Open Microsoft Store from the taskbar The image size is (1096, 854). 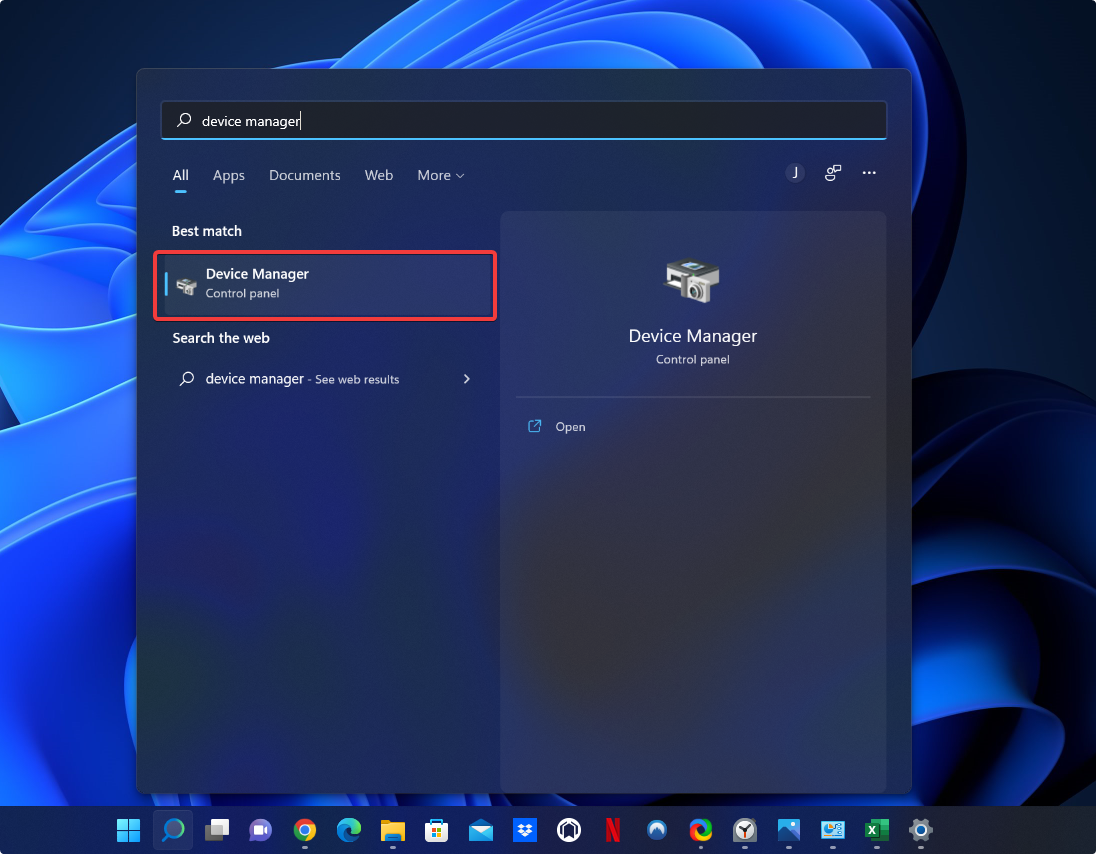[437, 830]
